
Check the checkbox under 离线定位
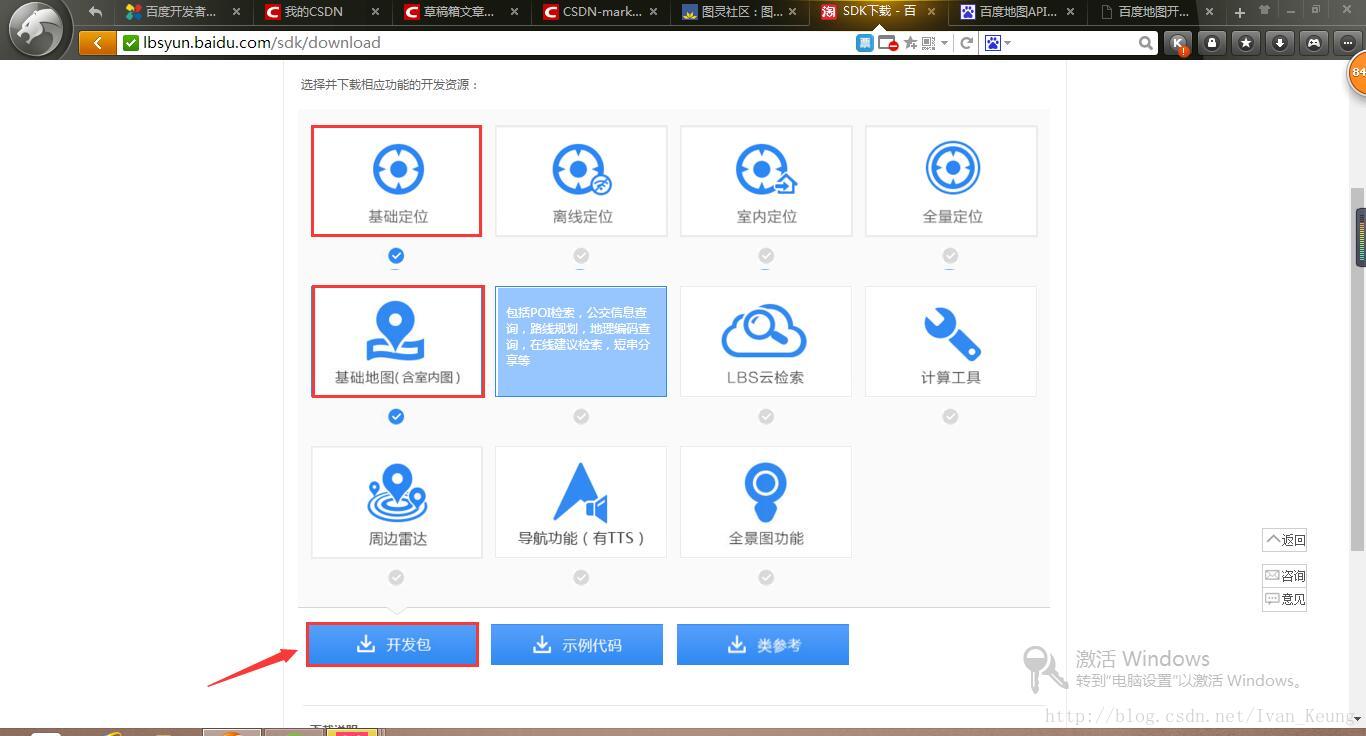(x=581, y=256)
